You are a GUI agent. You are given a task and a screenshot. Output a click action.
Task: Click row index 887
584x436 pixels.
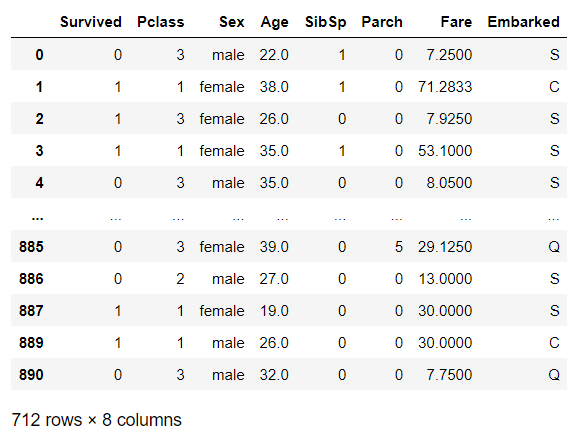pos(31,311)
